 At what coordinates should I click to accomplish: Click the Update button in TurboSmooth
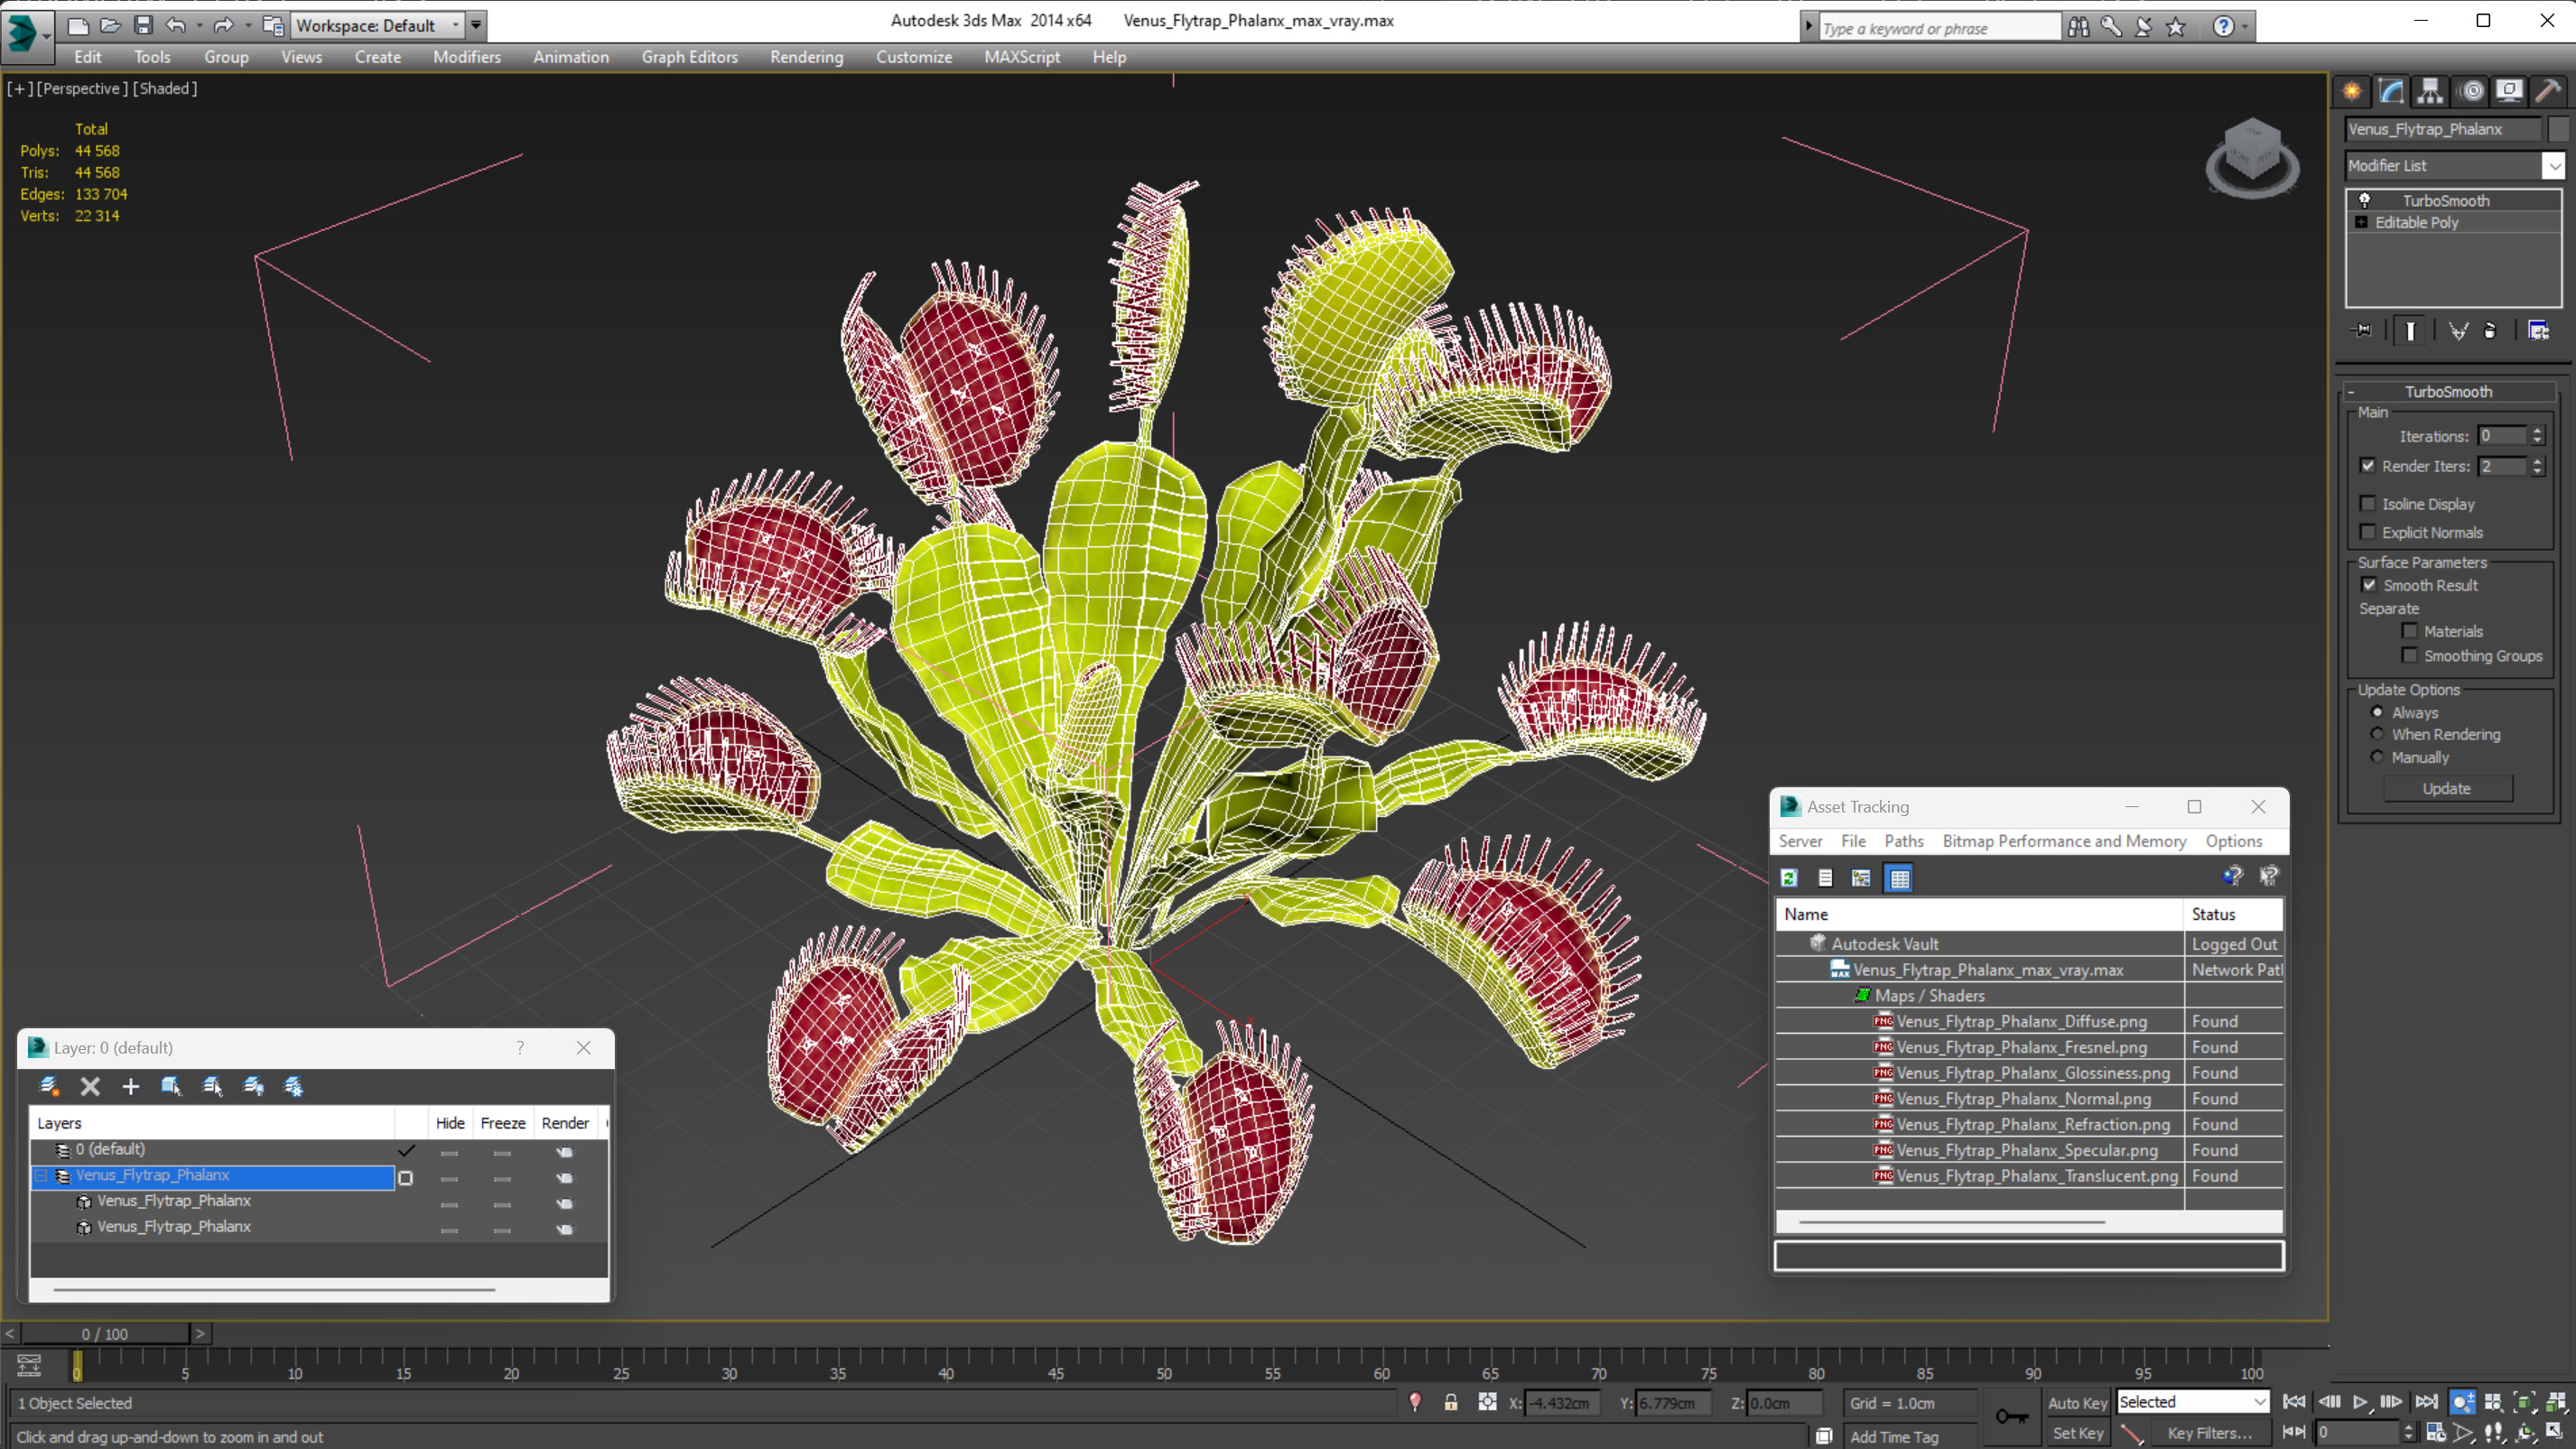[x=2446, y=788]
